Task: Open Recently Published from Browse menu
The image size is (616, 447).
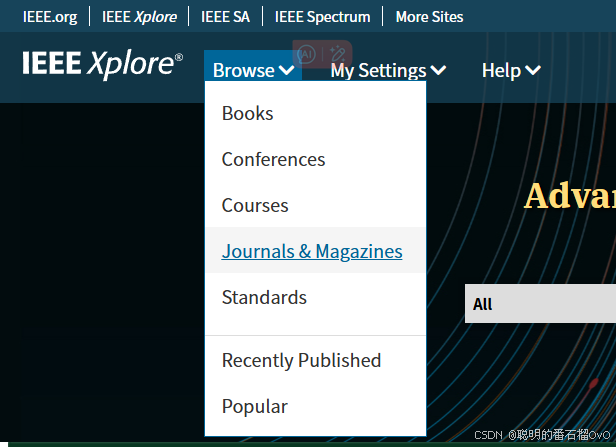Action: coord(301,360)
